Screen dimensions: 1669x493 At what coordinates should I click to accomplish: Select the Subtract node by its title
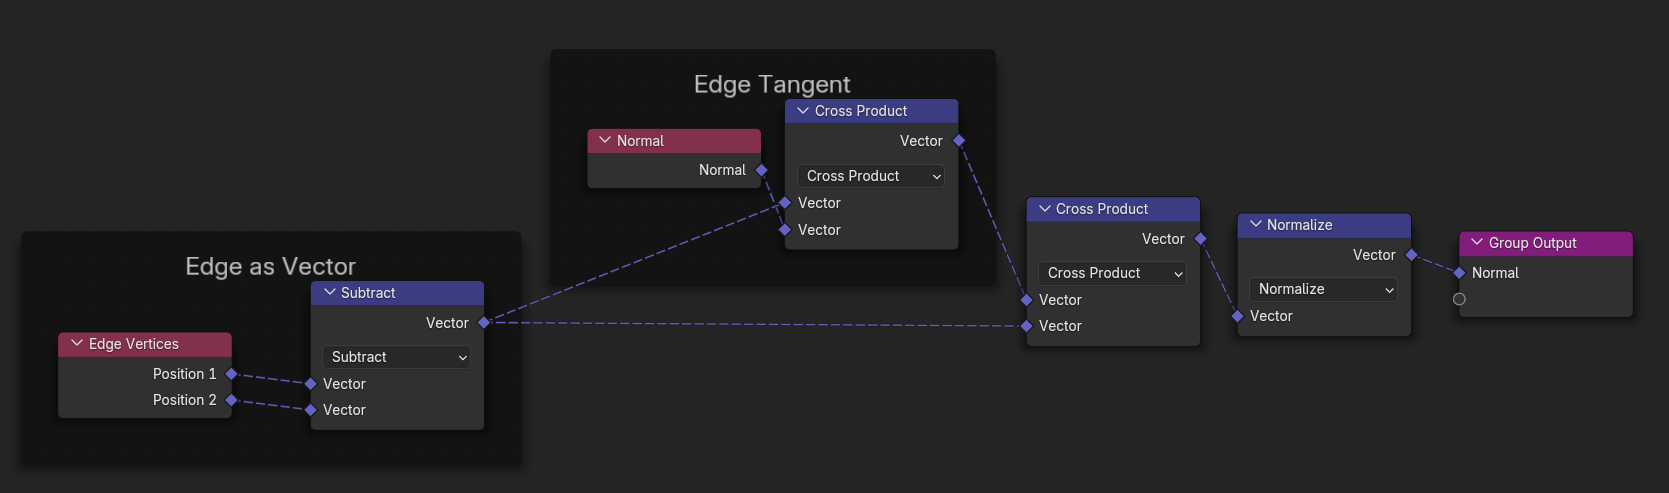368,293
